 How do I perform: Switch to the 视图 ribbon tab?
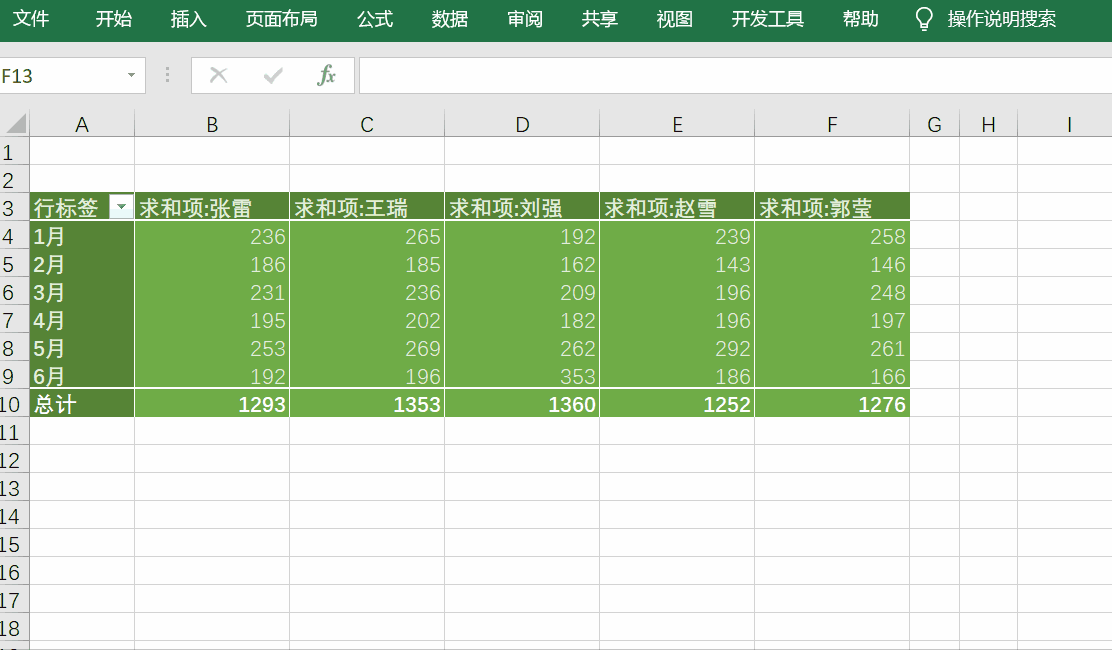674,18
